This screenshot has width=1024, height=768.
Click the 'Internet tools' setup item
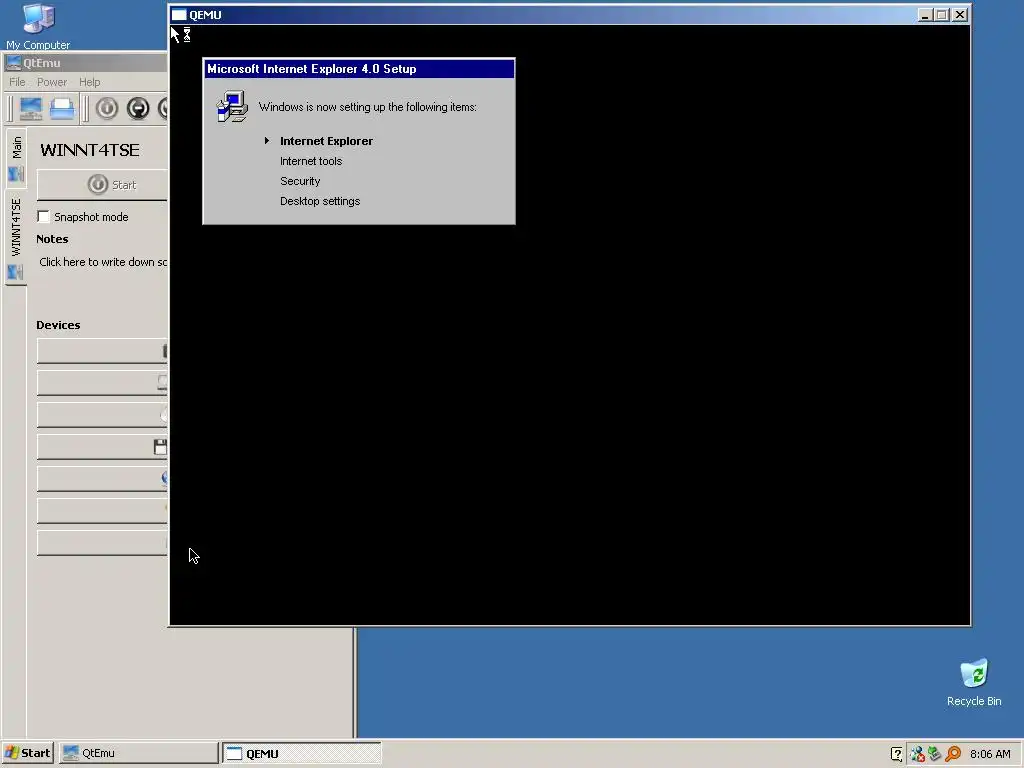[311, 161]
